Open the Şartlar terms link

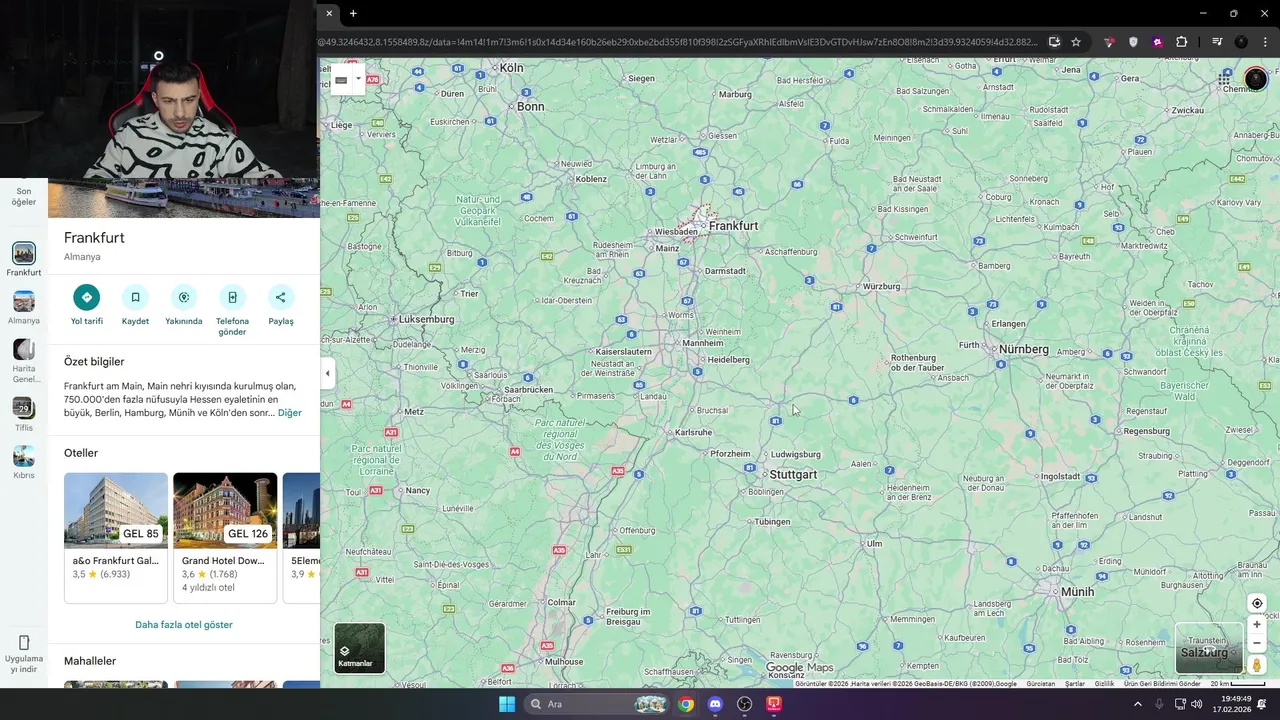[1075, 684]
